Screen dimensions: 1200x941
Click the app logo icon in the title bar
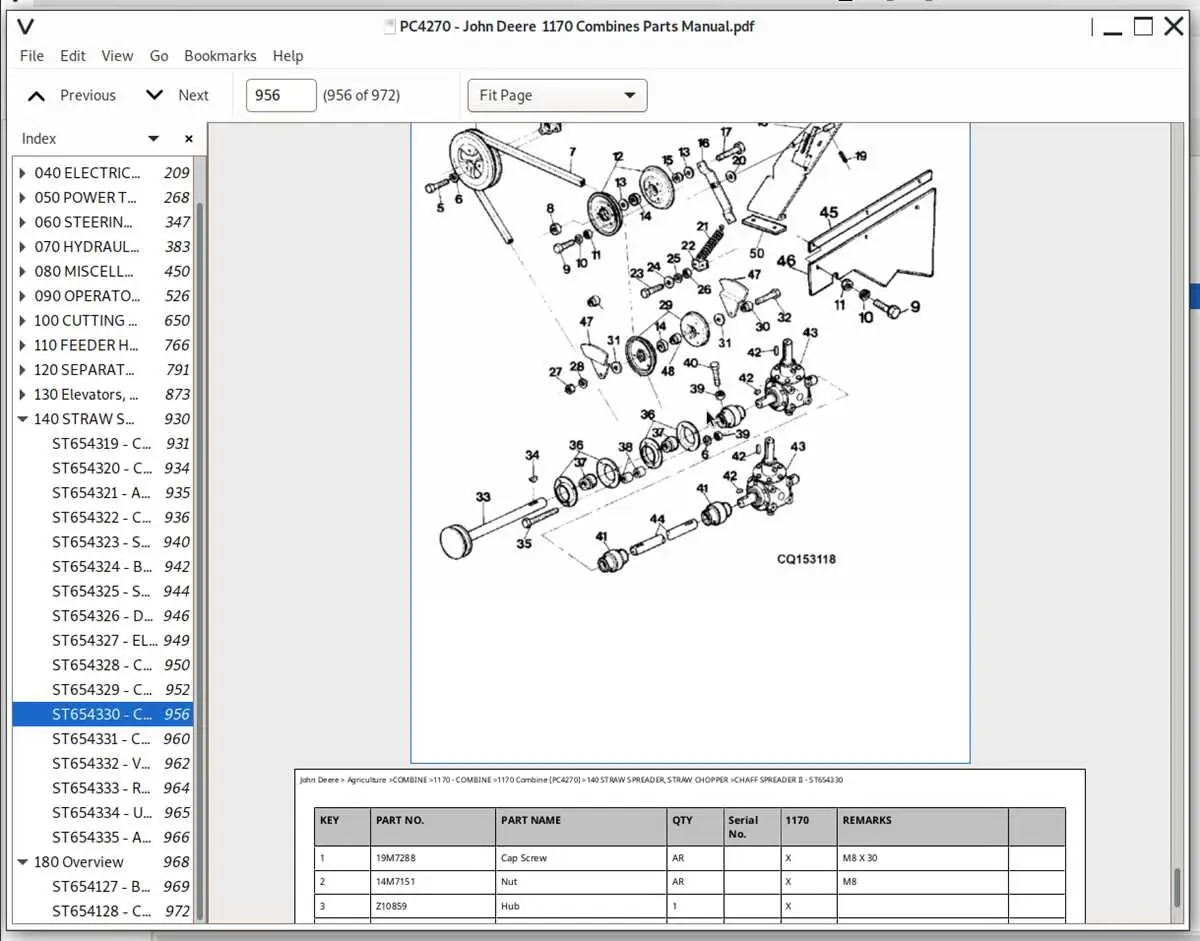[x=26, y=26]
